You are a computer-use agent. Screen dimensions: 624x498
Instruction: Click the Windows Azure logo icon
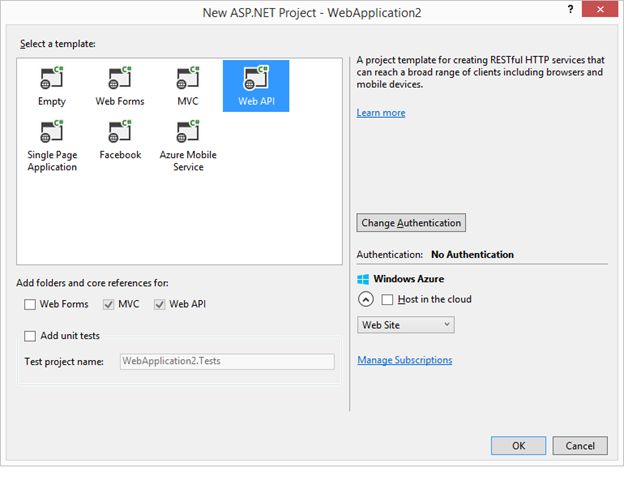click(363, 279)
